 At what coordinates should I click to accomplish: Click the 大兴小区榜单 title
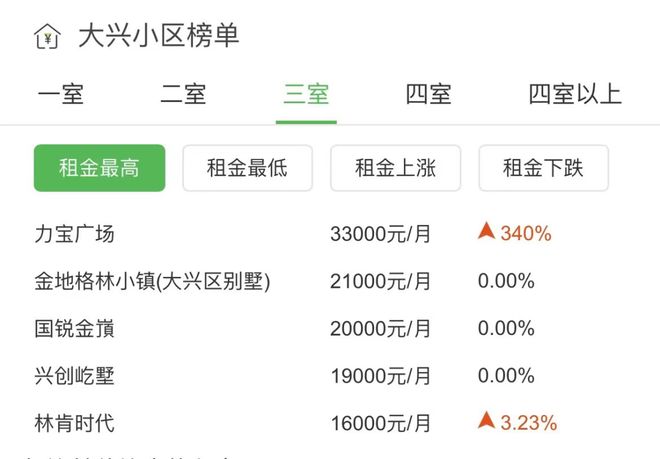click(x=159, y=37)
